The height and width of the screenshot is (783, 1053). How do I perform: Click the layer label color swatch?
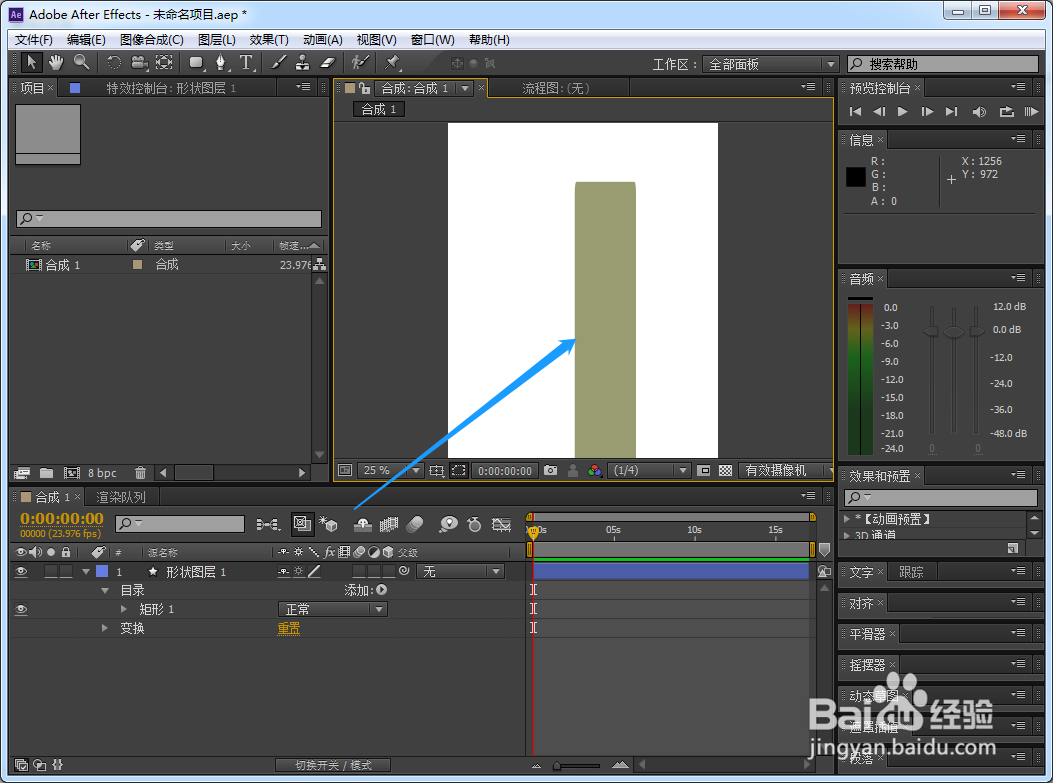[x=102, y=571]
